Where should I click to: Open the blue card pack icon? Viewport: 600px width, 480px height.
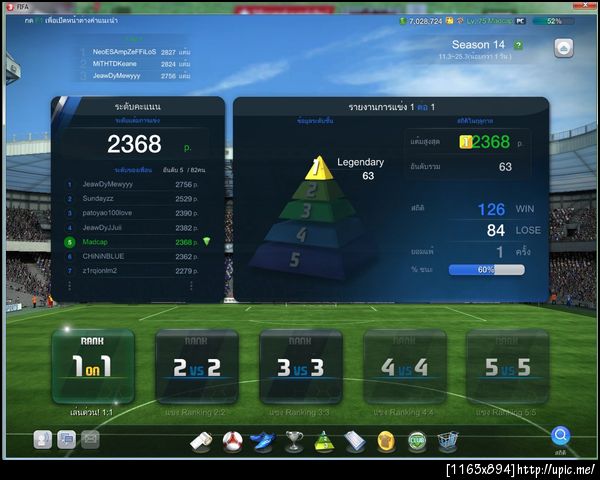pyautogui.click(x=355, y=441)
